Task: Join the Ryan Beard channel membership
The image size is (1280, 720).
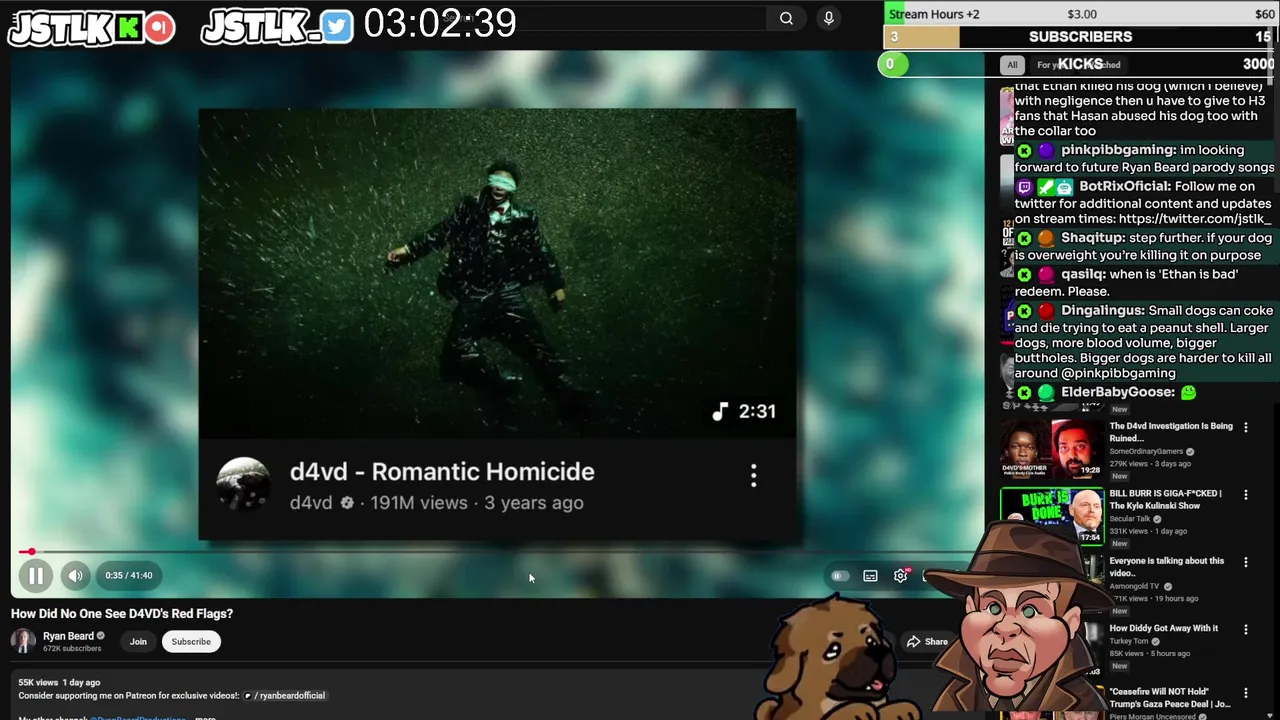Action: tap(138, 642)
